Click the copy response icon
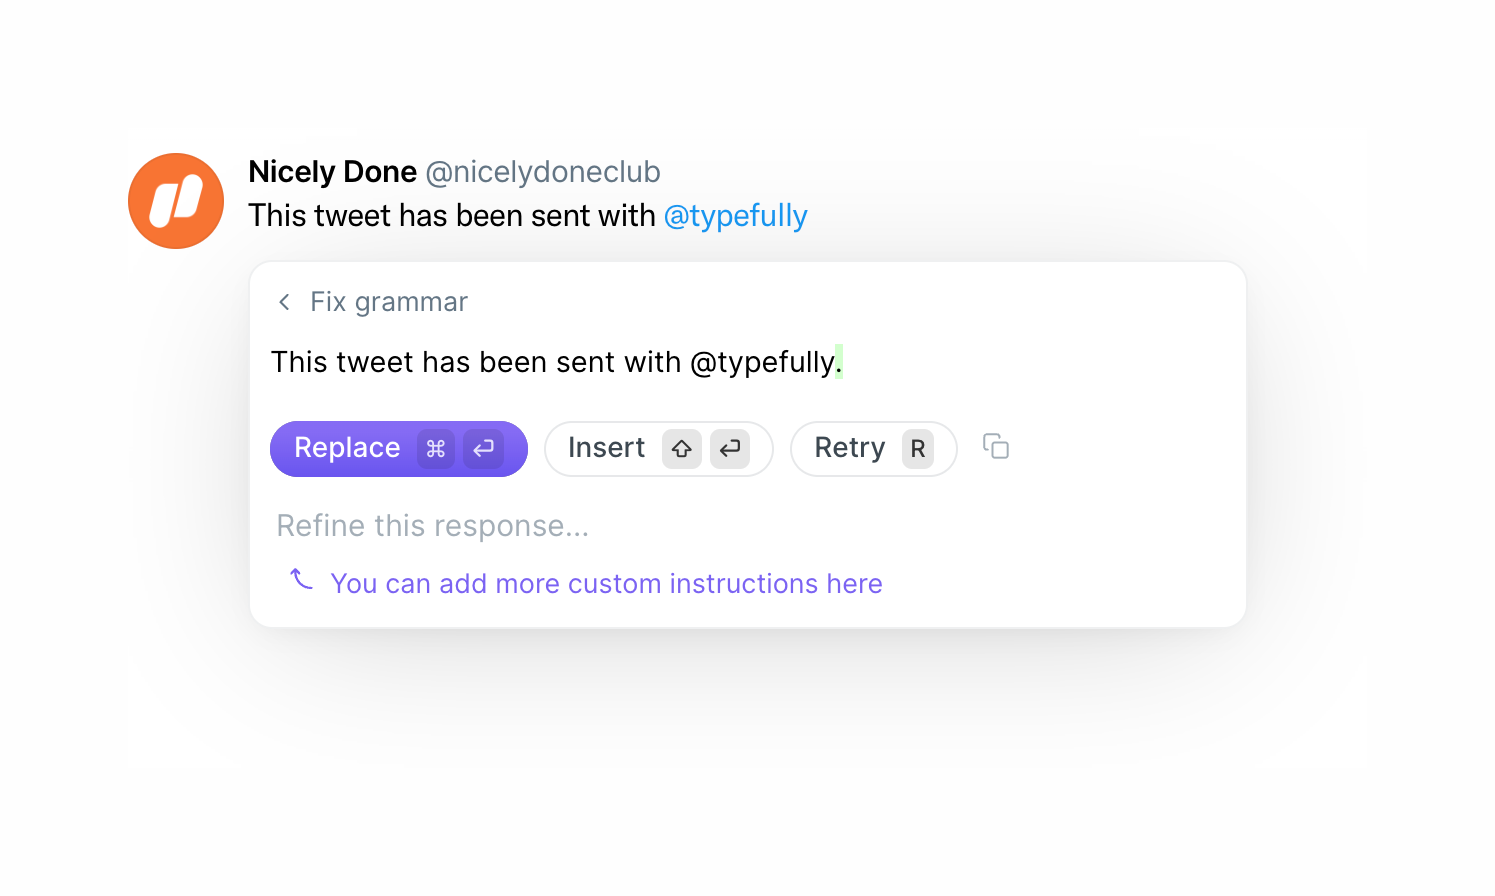 coord(996,447)
